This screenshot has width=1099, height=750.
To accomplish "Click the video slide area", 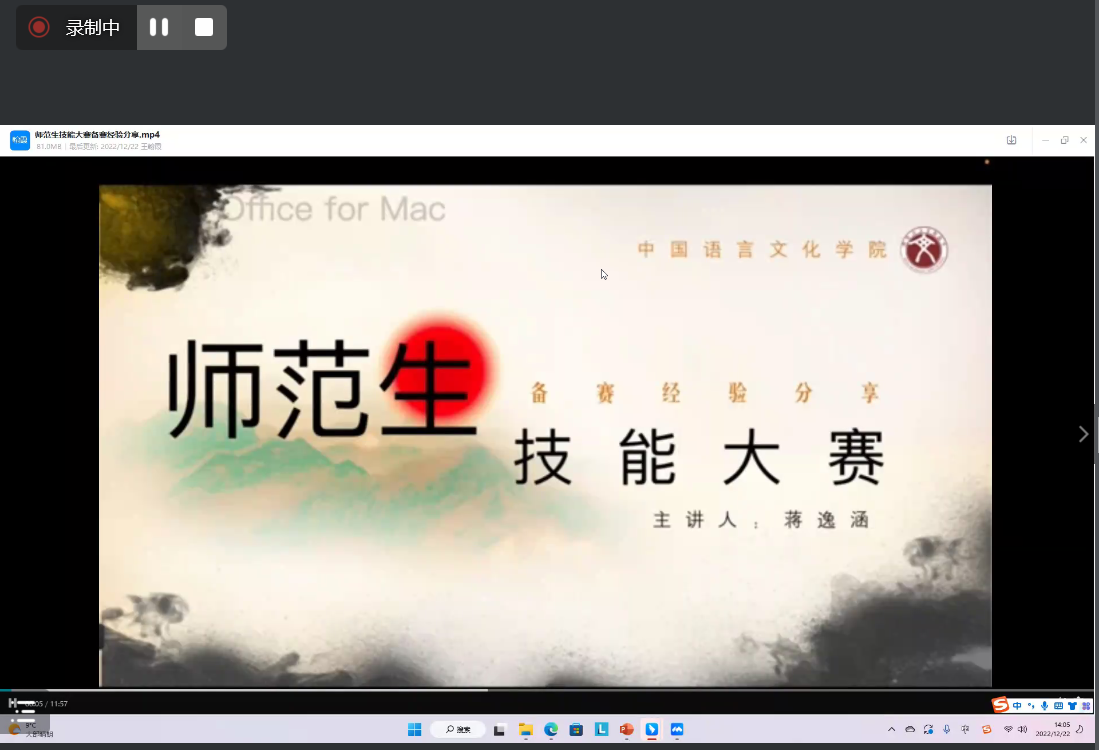I will coord(545,435).
